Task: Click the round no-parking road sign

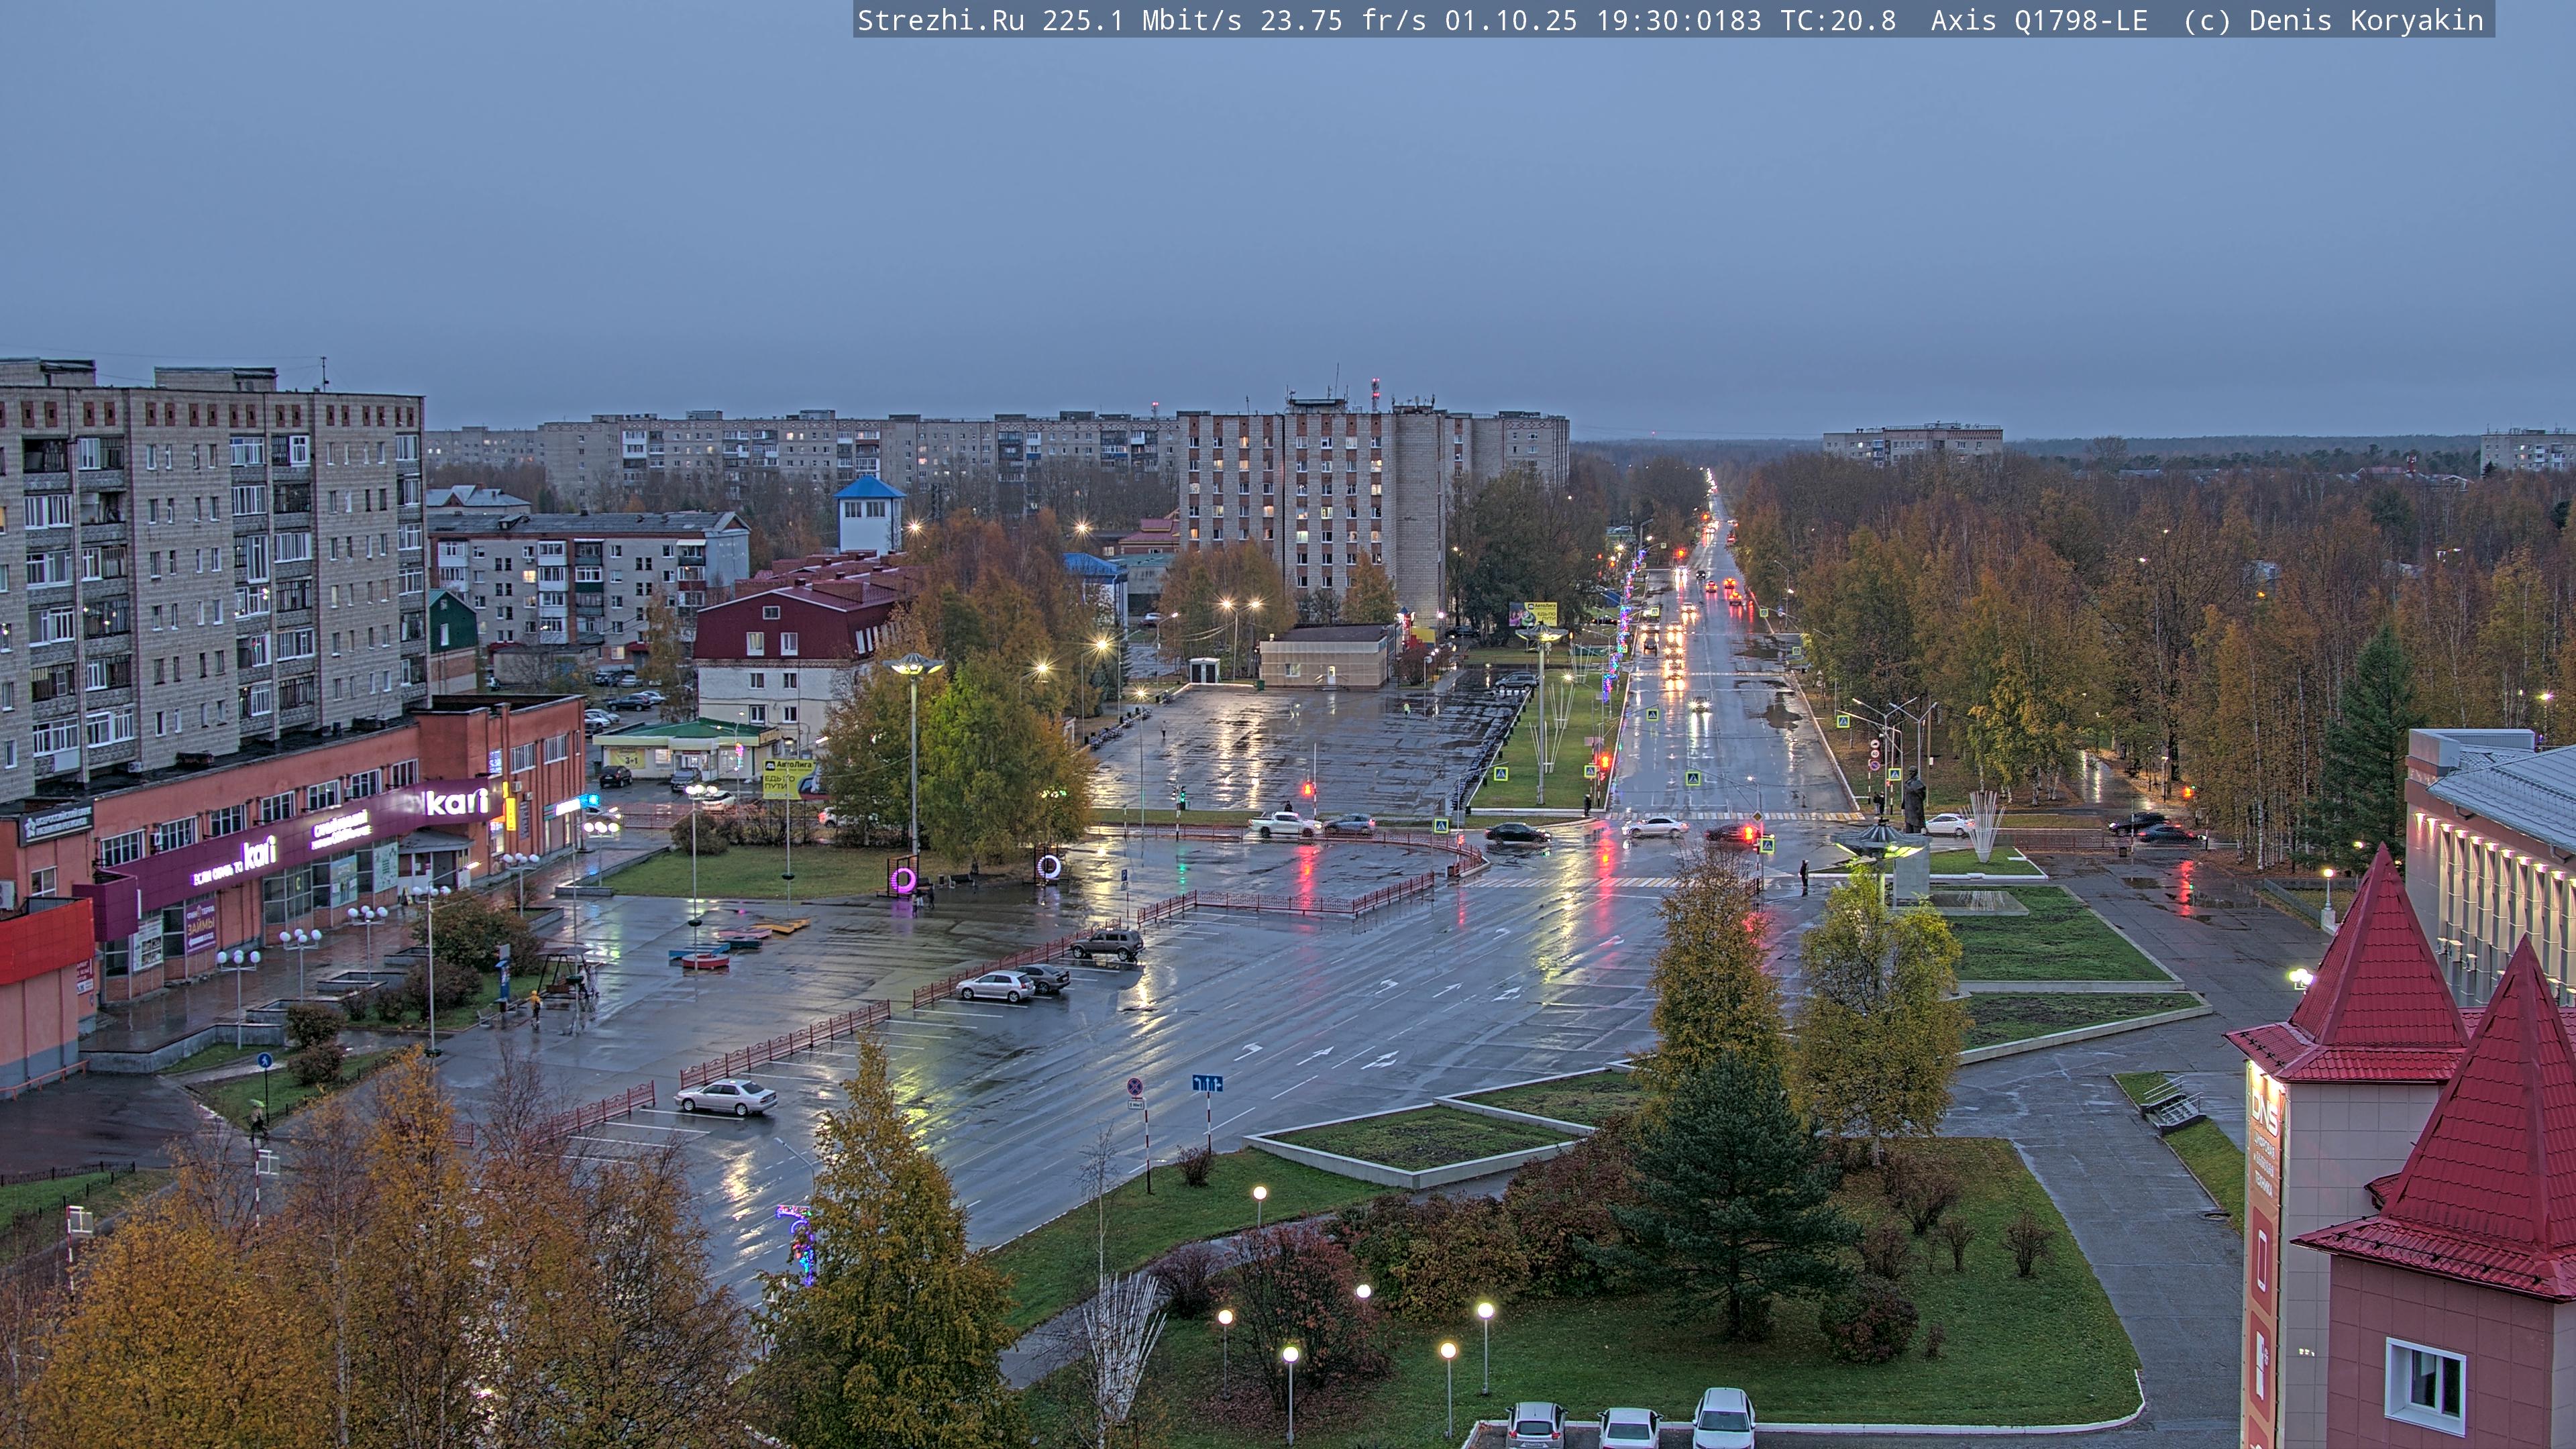Action: pos(1135,1086)
